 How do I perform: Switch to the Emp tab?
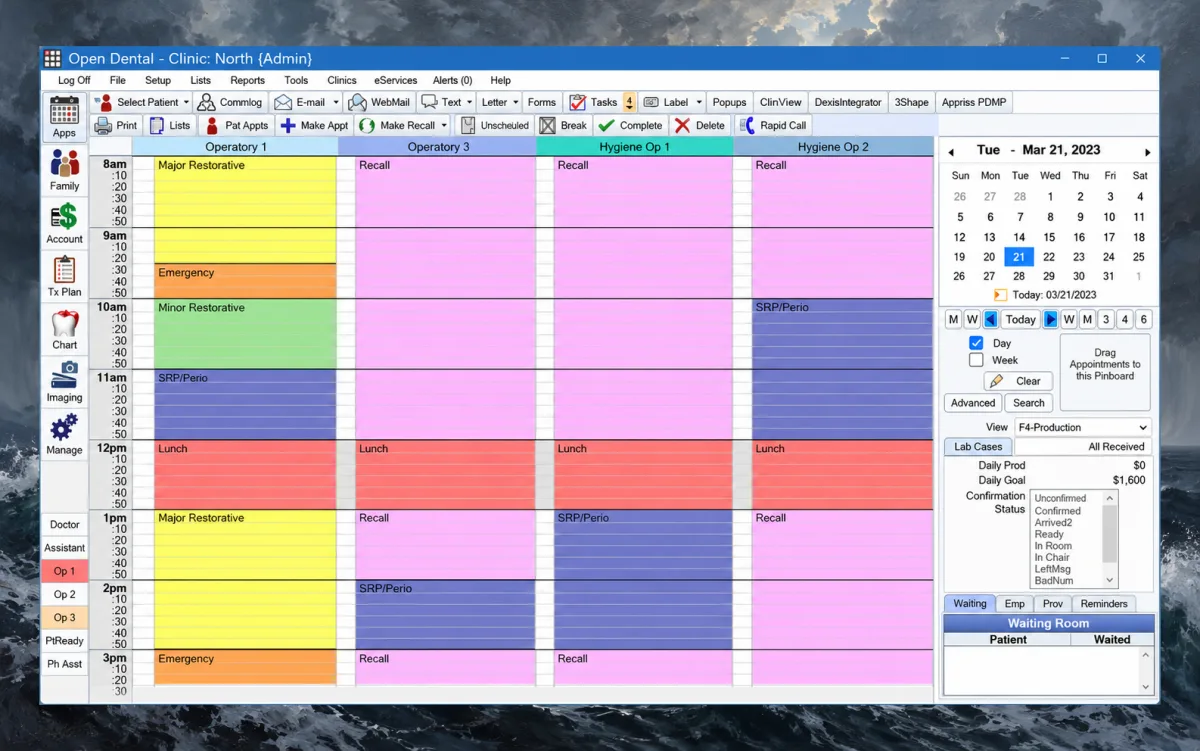1015,603
